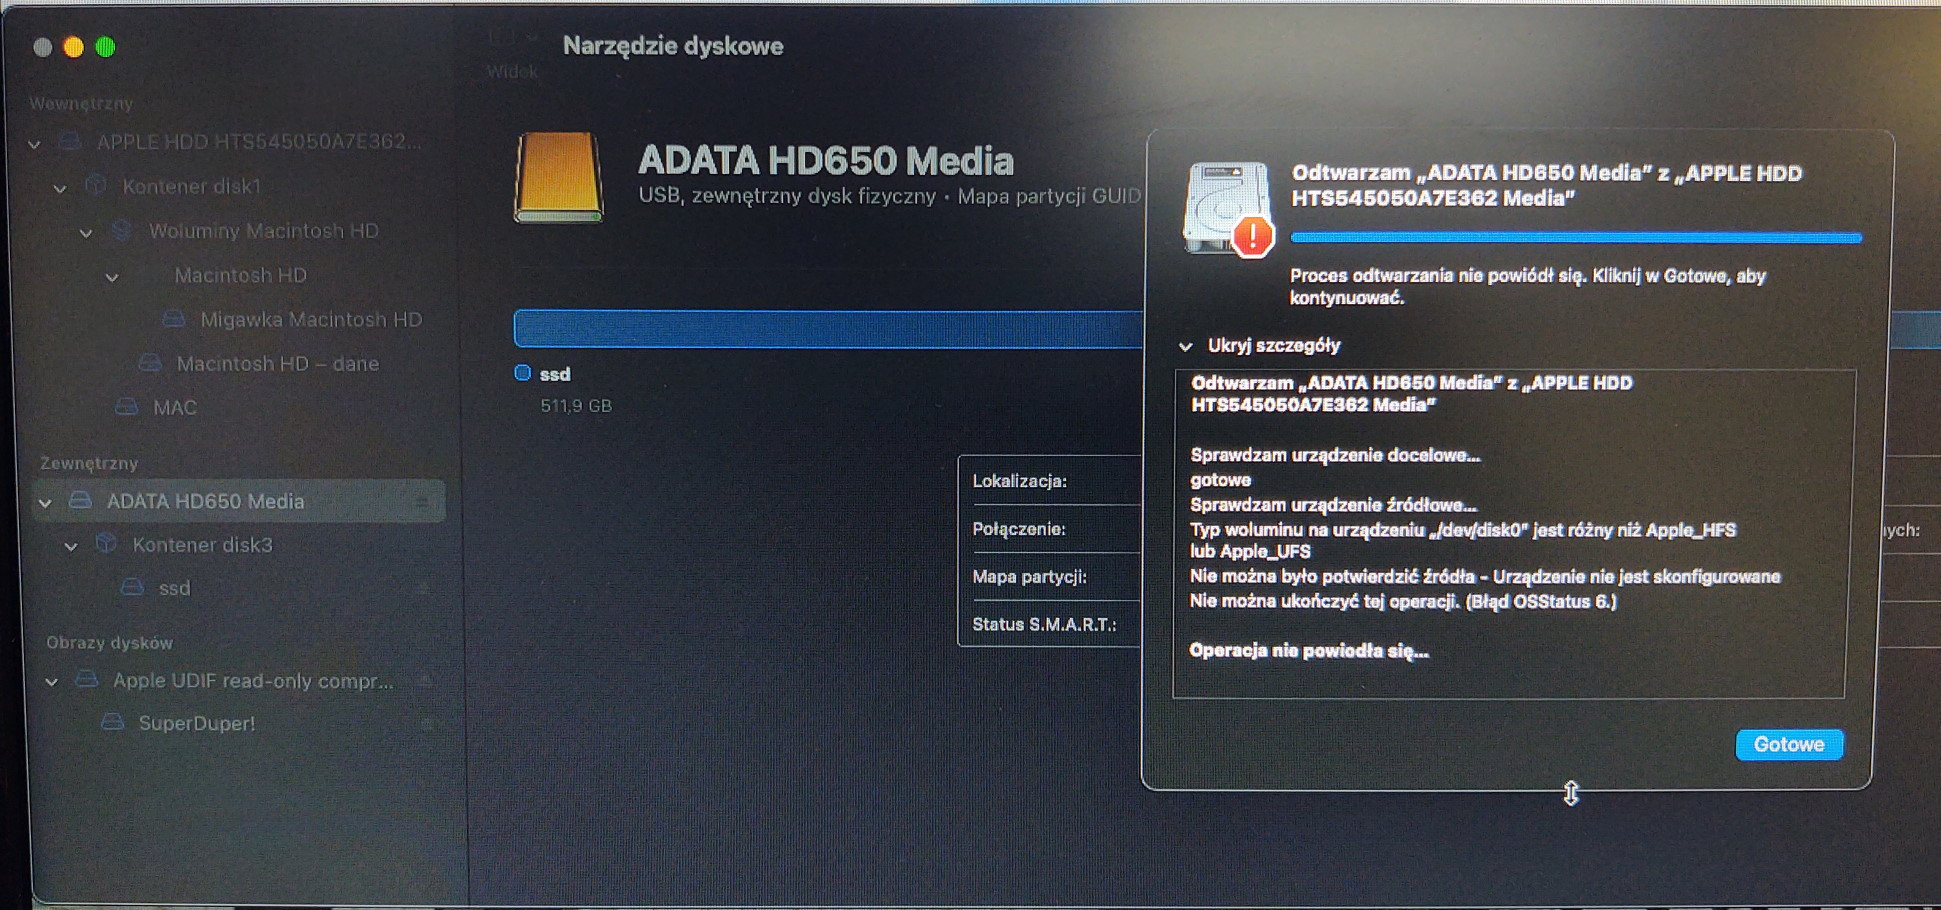The height and width of the screenshot is (910, 1941).
Task: Click the Kontener disk1 container icon
Action: (x=97, y=185)
